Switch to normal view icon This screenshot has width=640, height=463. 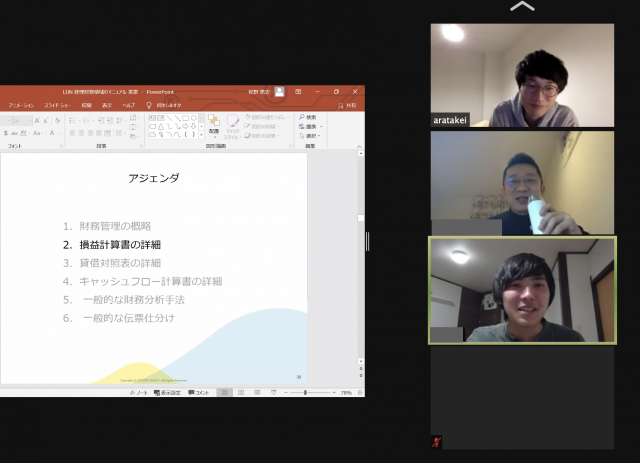(224, 392)
